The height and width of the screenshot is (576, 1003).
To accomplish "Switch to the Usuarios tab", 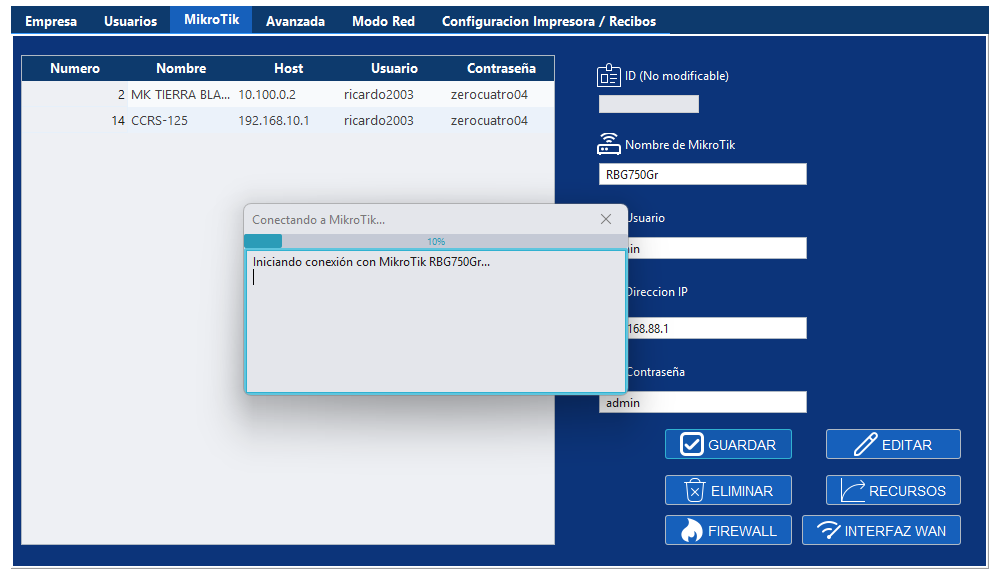I will (130, 21).
